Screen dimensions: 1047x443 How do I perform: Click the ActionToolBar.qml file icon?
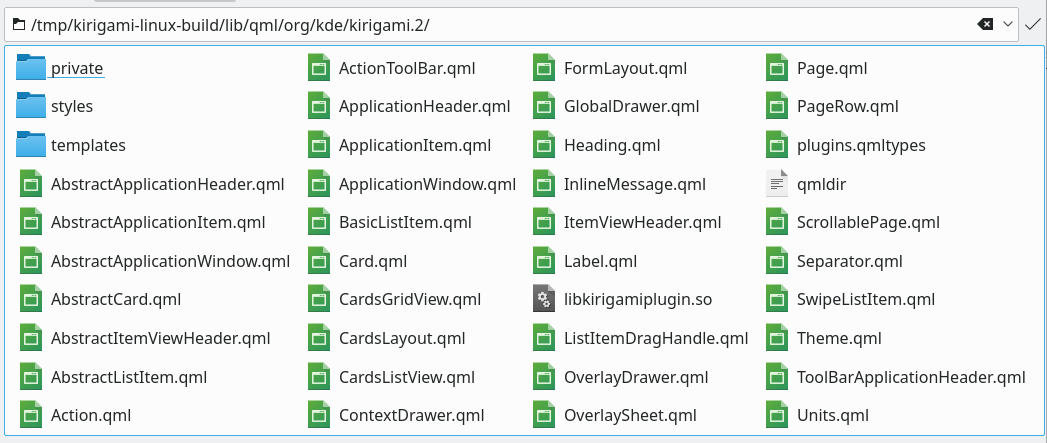(x=319, y=67)
